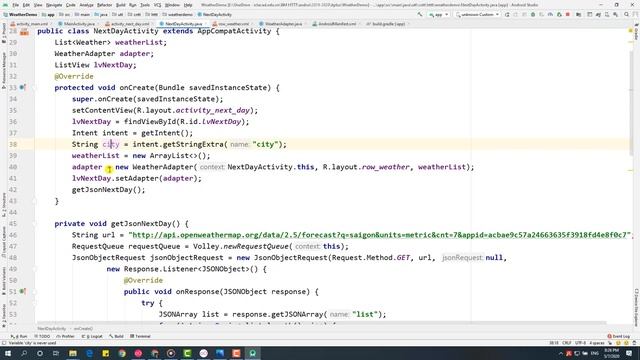
Task: Click the UTF-8 encoding in status bar
Action: [x=580, y=343]
